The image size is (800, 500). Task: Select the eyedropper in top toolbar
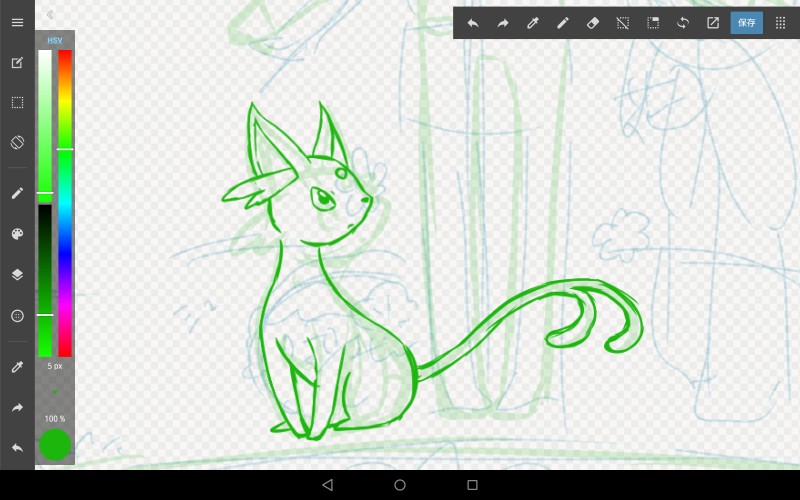tap(533, 23)
